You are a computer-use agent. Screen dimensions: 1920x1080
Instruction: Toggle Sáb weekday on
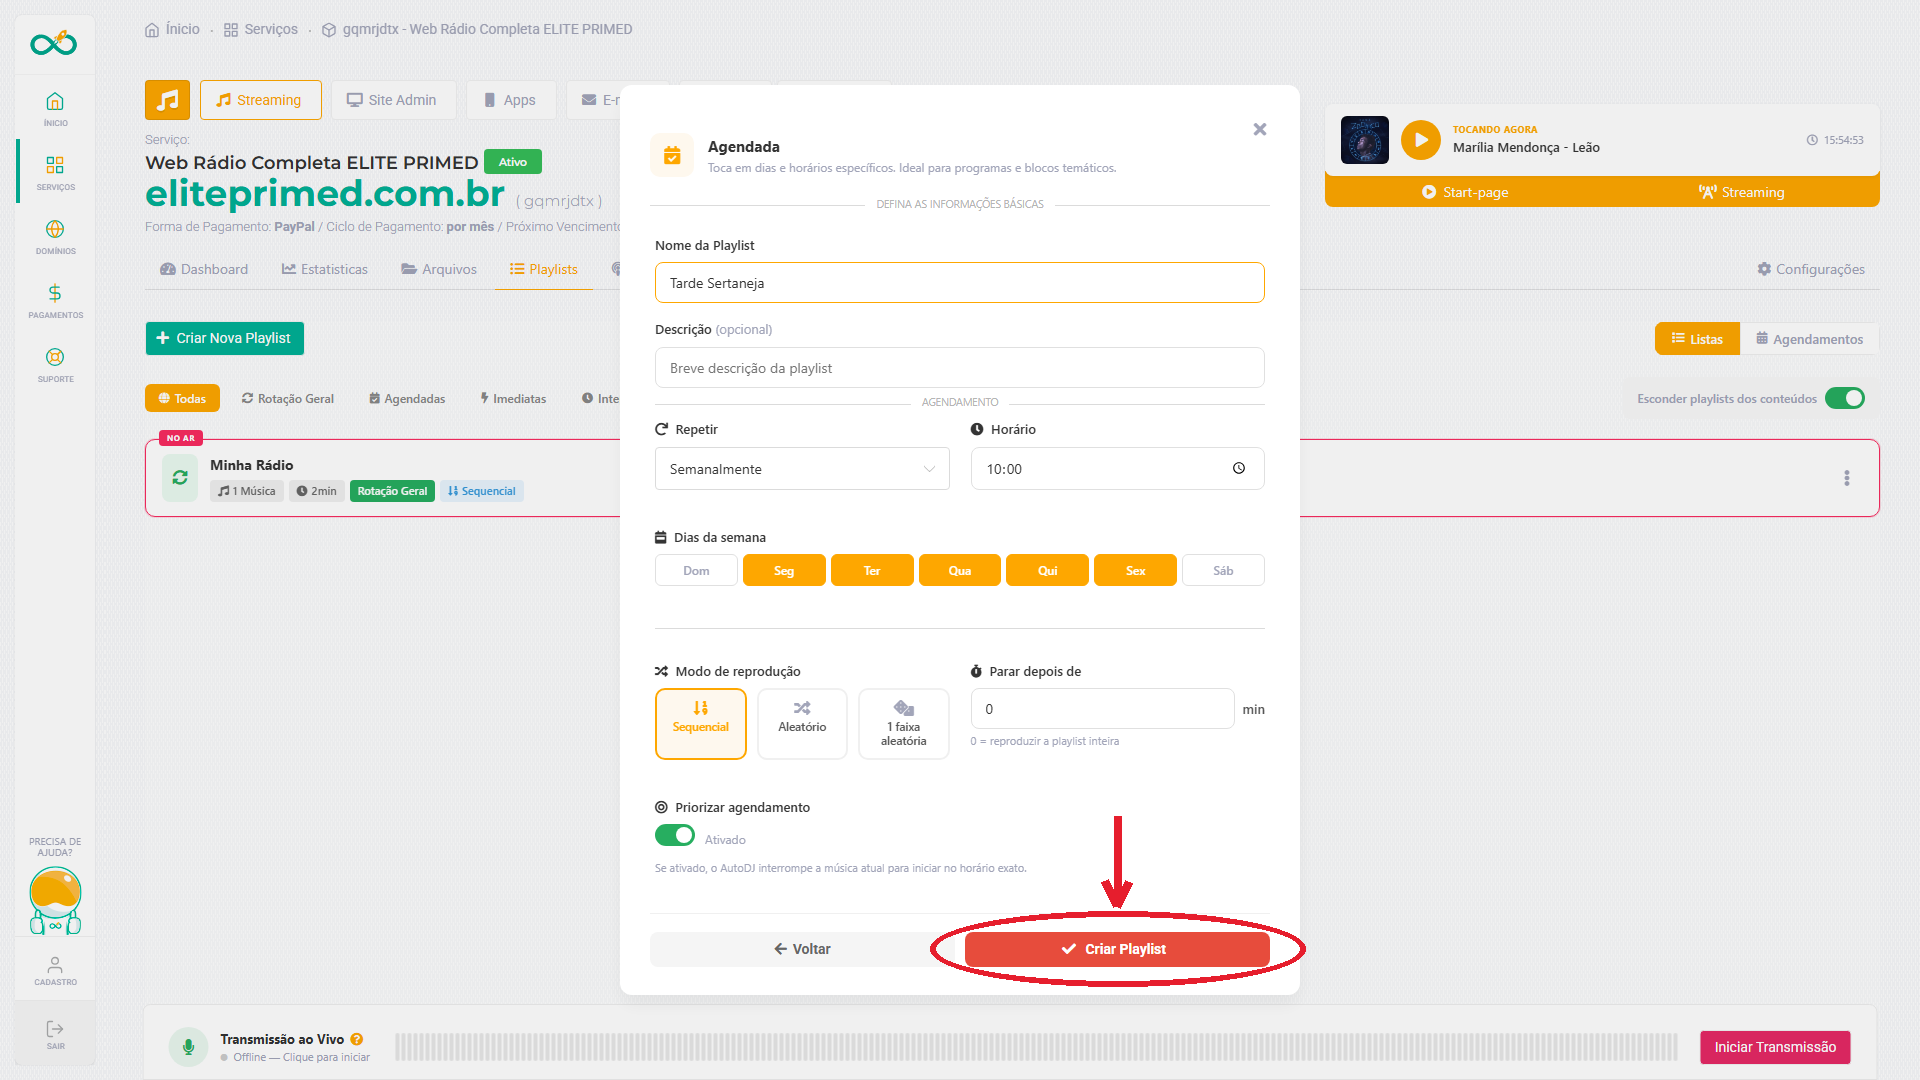click(1223, 570)
